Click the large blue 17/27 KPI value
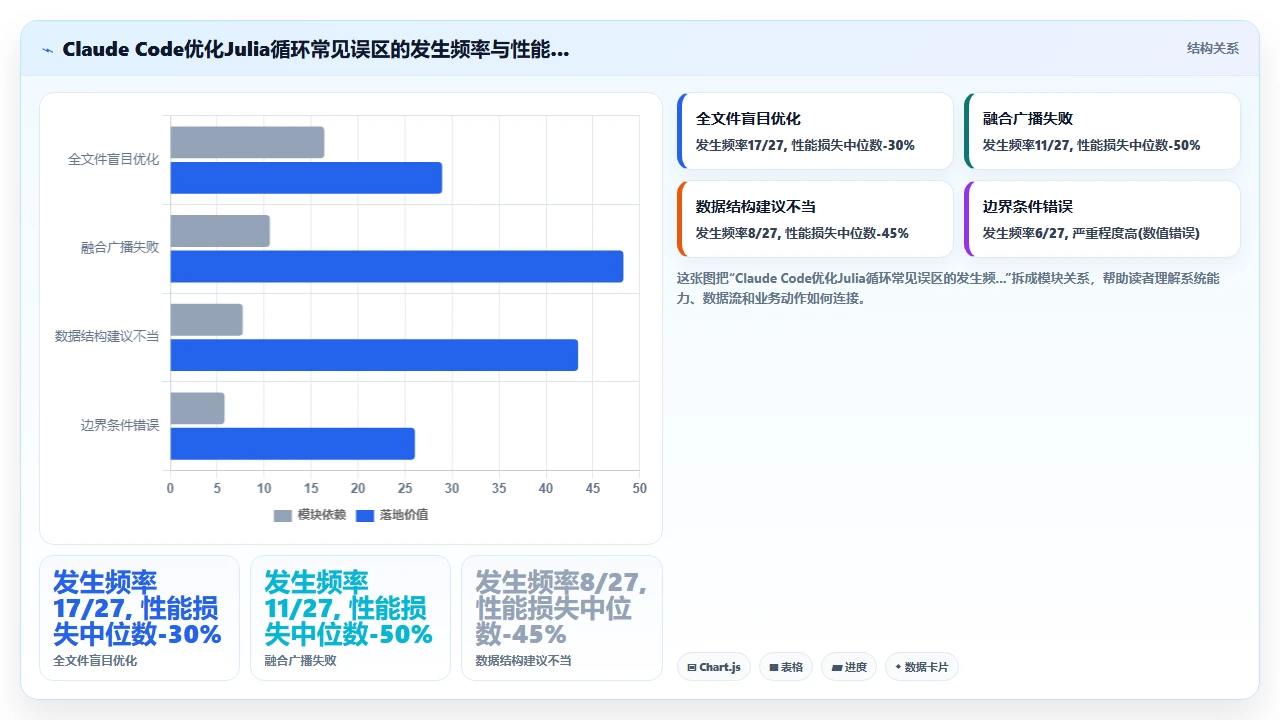 pyautogui.click(x=137, y=608)
